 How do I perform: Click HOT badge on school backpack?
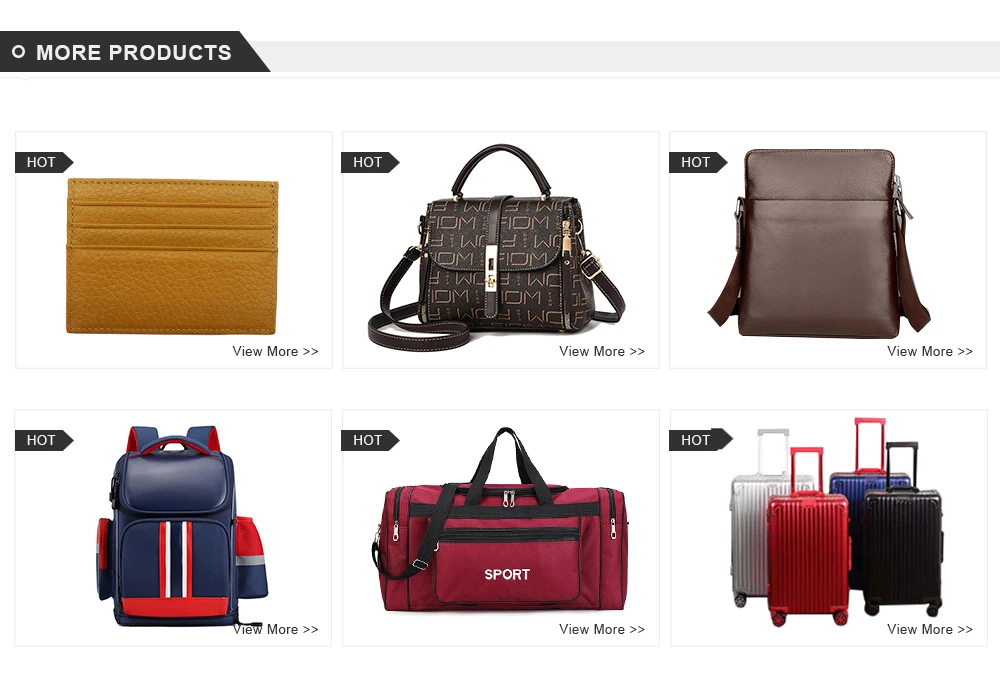pos(43,440)
